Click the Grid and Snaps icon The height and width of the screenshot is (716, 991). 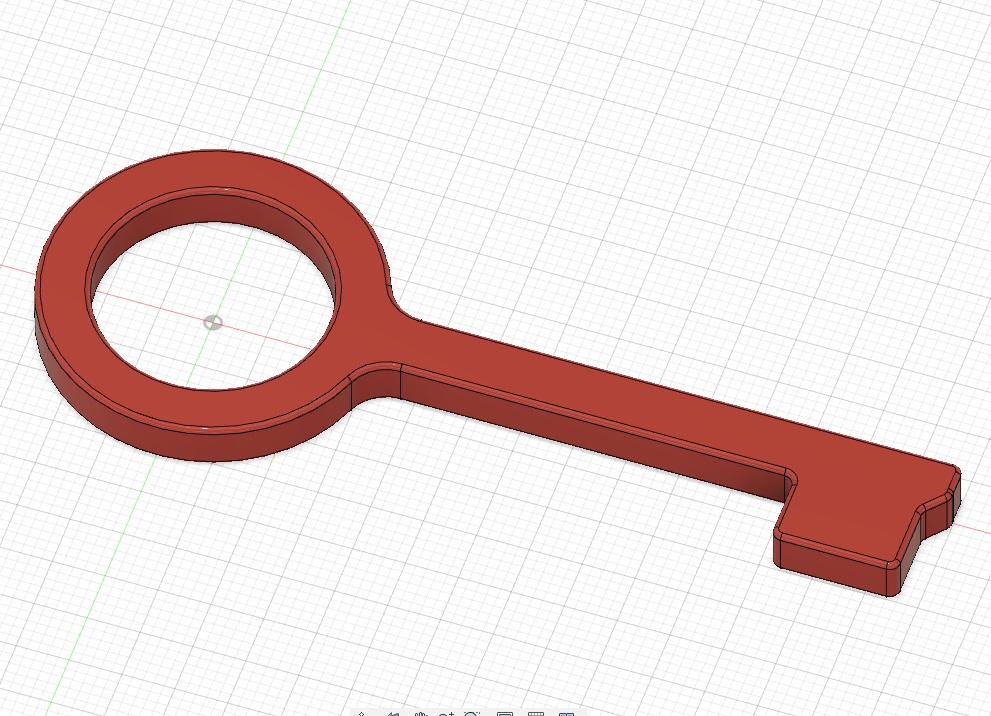pyautogui.click(x=537, y=713)
